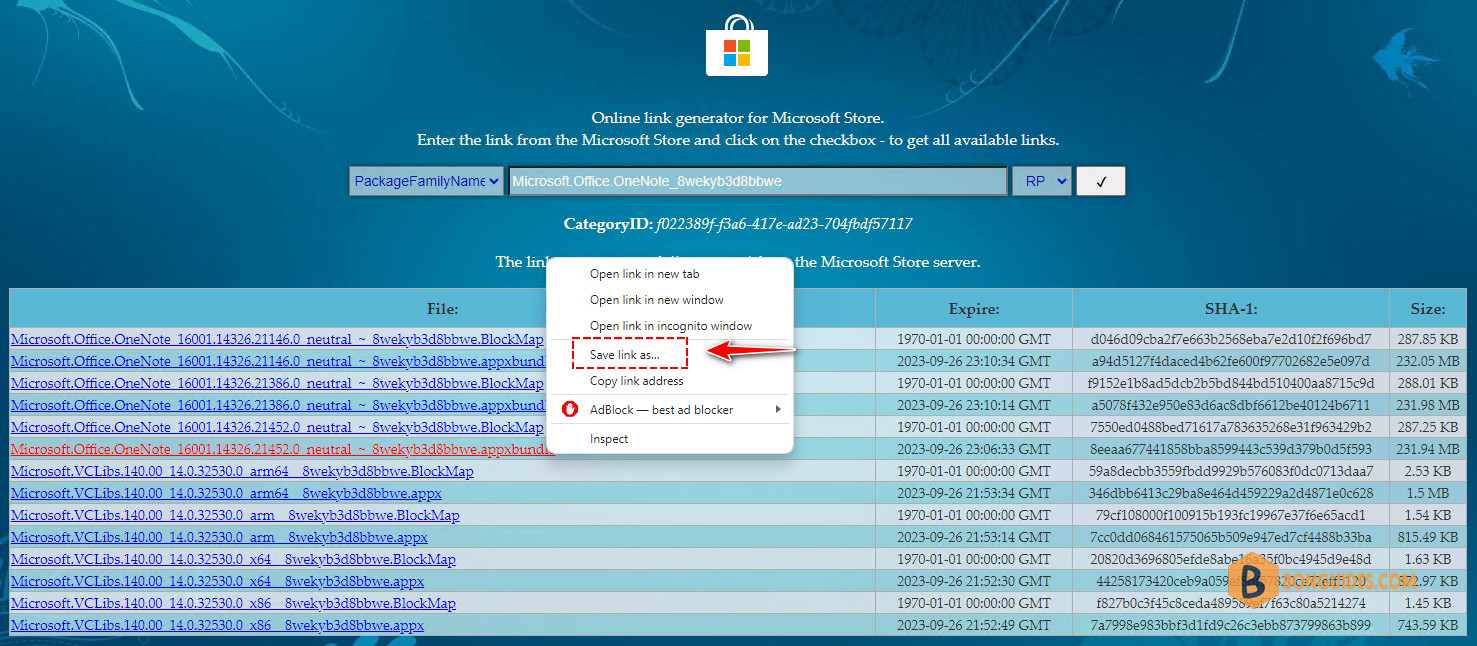The width and height of the screenshot is (1477, 646).
Task: Click the Microsoft Store shopping bag logo
Action: click(737, 46)
